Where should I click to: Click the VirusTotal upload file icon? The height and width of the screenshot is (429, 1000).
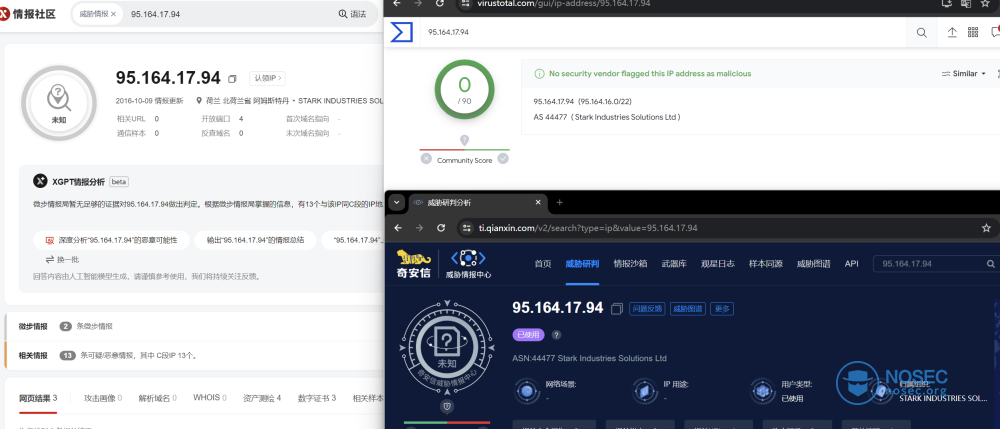click(952, 33)
